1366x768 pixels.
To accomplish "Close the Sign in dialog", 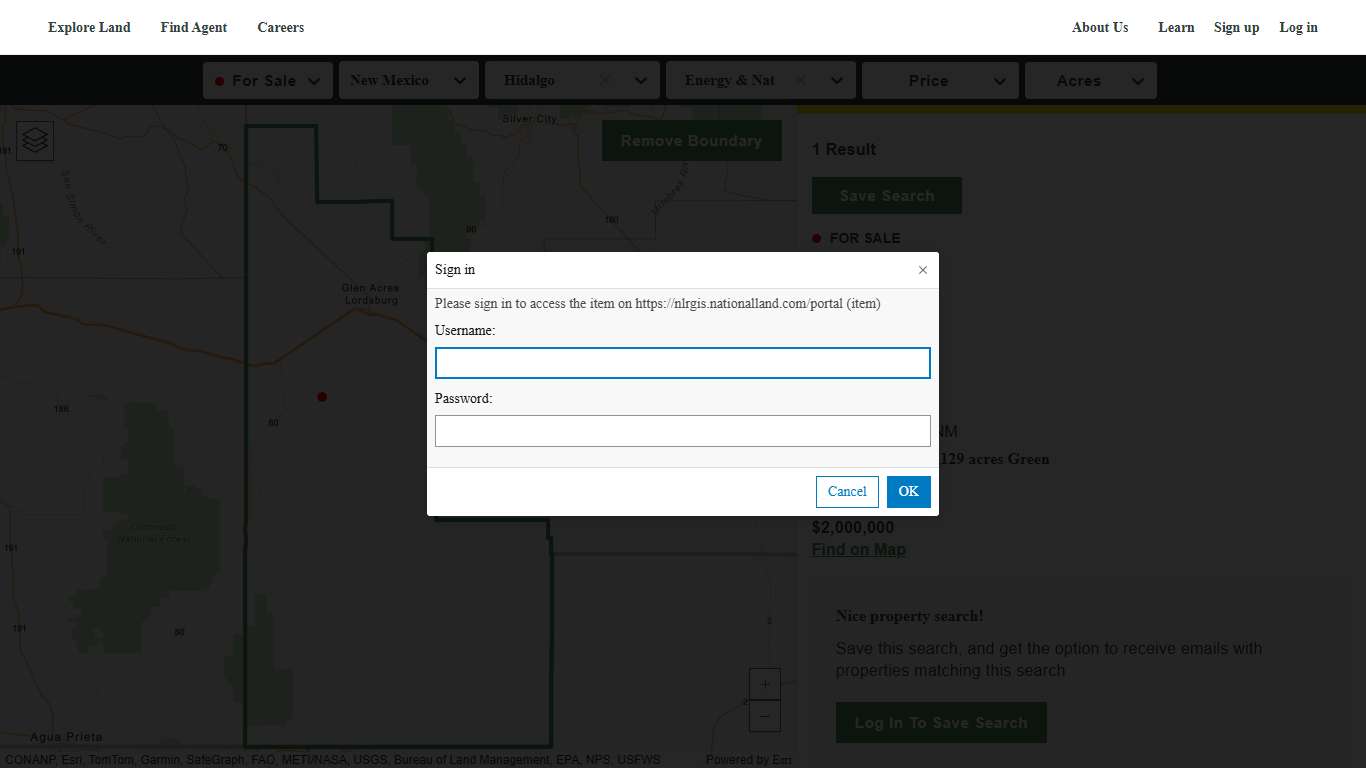I will pyautogui.click(x=922, y=270).
